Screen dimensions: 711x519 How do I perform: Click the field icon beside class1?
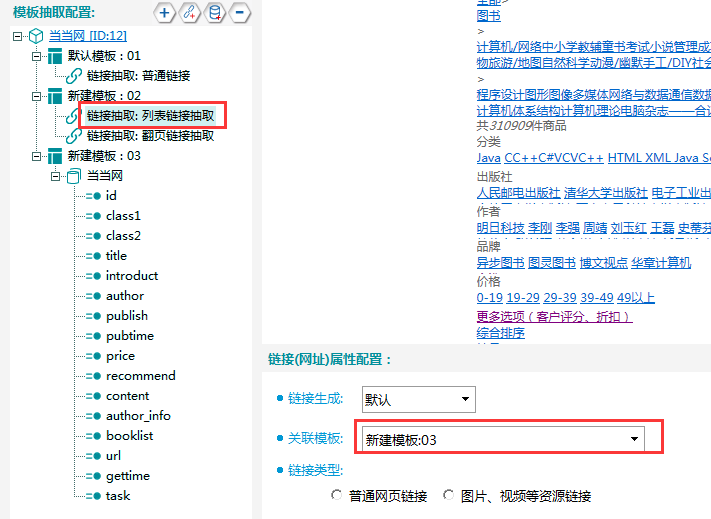(93, 216)
